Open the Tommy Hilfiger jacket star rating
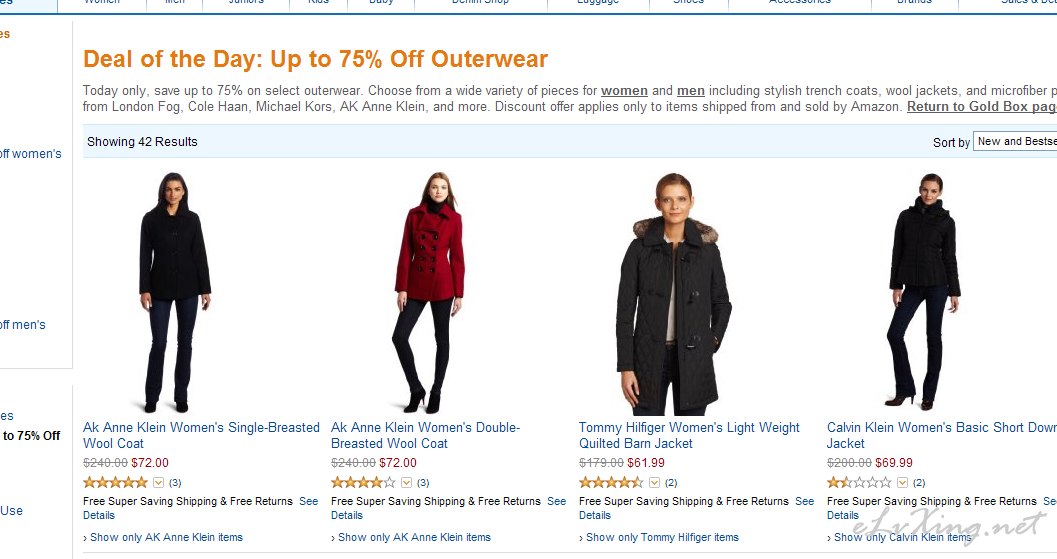The height and width of the screenshot is (559, 1057). tap(611, 482)
